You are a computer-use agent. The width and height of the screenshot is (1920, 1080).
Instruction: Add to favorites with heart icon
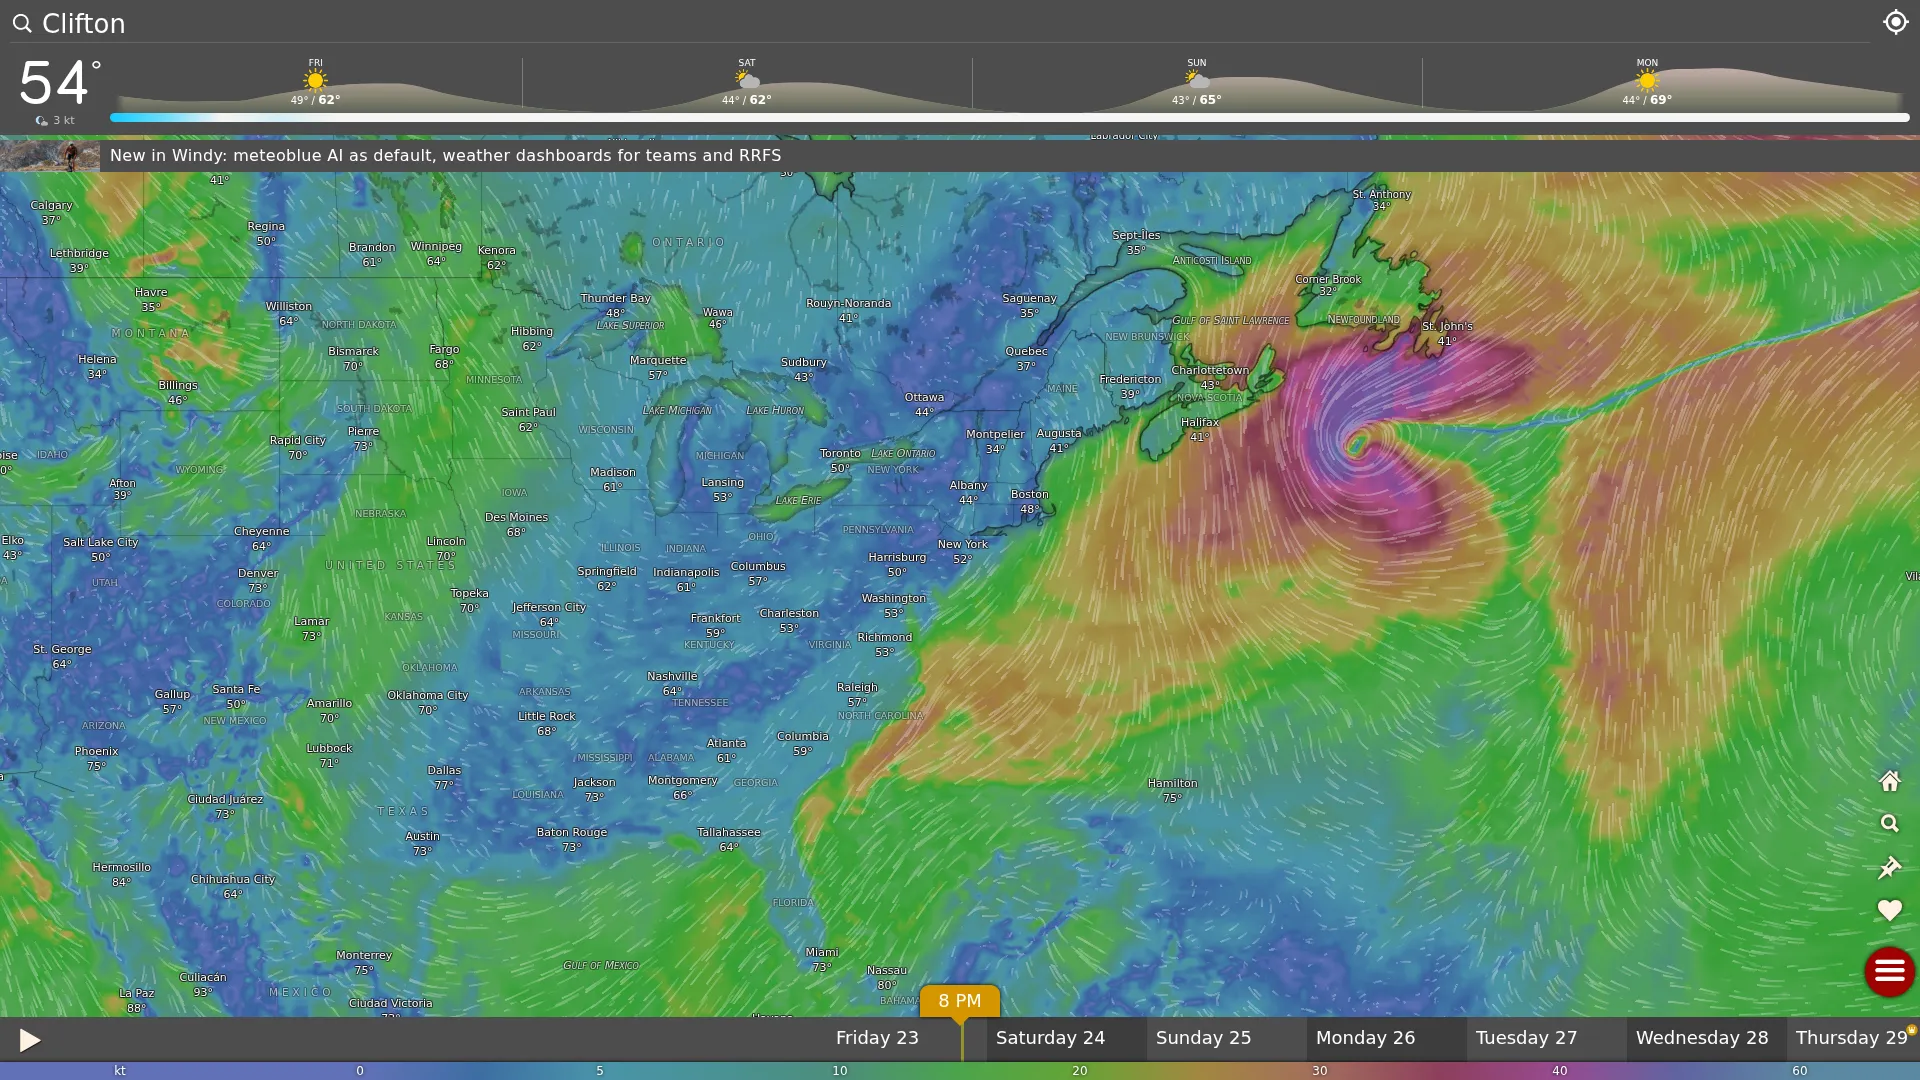(x=1889, y=911)
